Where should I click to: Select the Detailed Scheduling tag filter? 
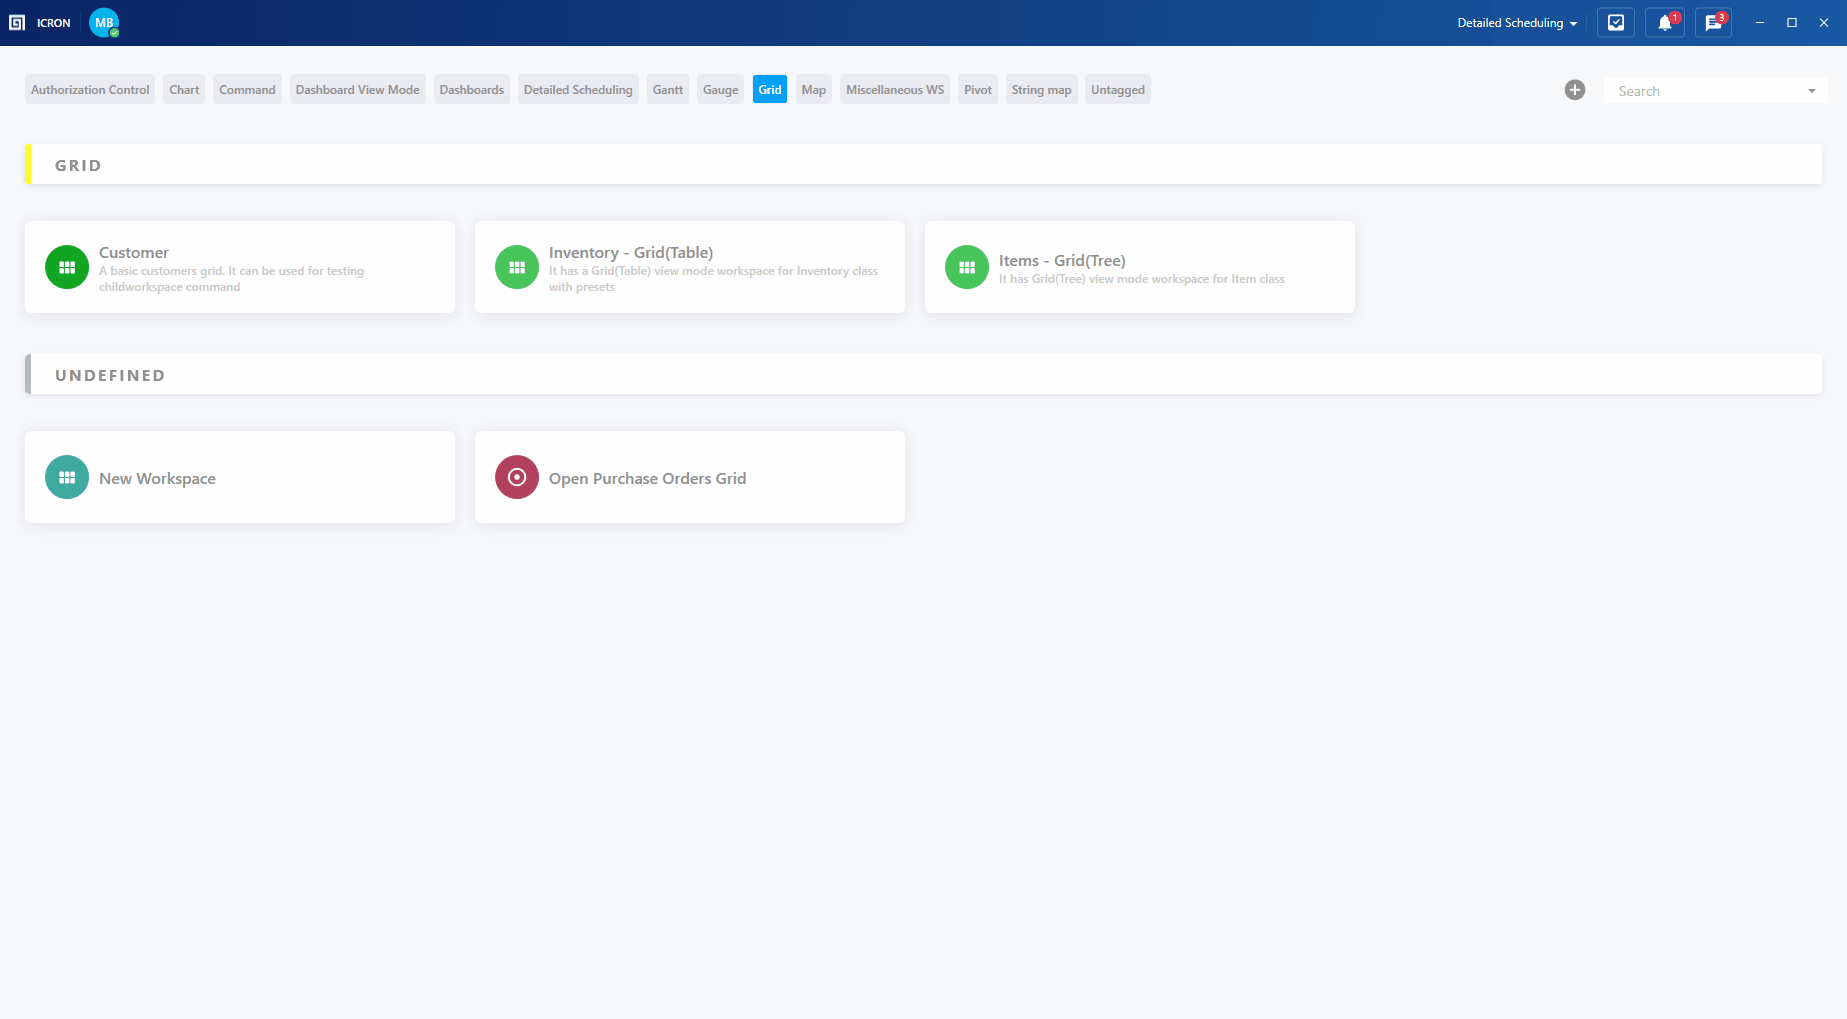[x=578, y=90]
